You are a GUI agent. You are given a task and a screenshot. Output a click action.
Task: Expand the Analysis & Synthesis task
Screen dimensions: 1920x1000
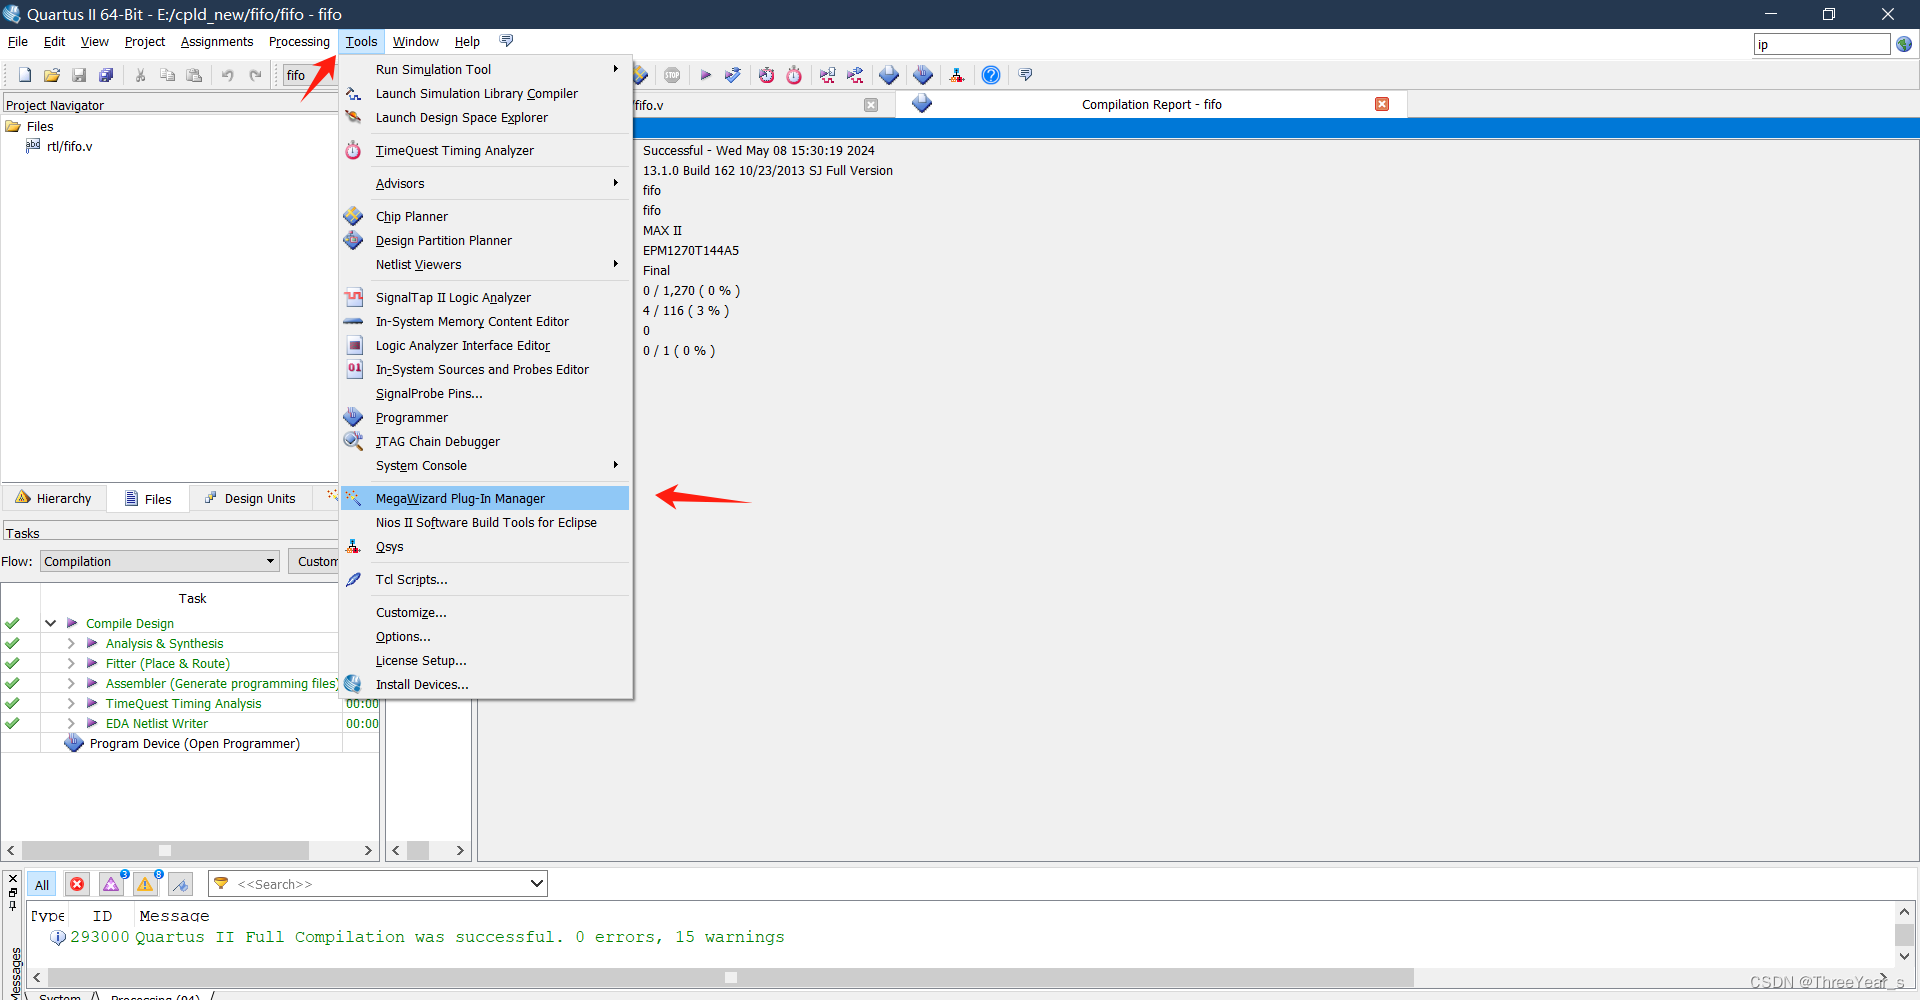click(x=71, y=643)
